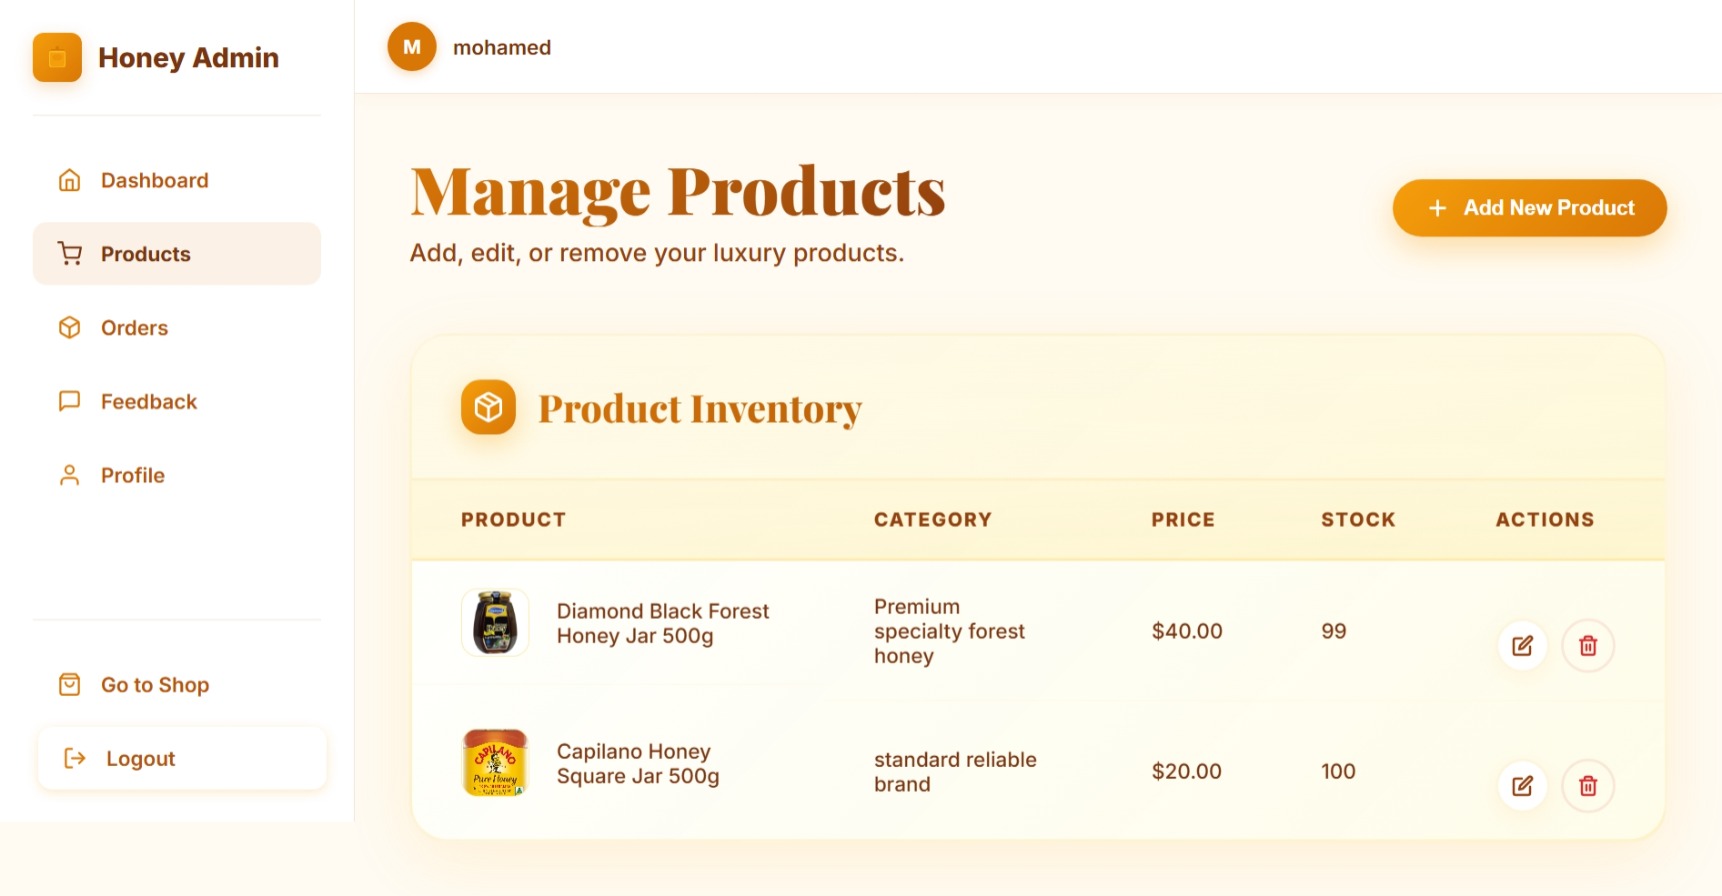Click the user avatar M icon
Image resolution: width=1722 pixels, height=896 pixels.
(412, 47)
